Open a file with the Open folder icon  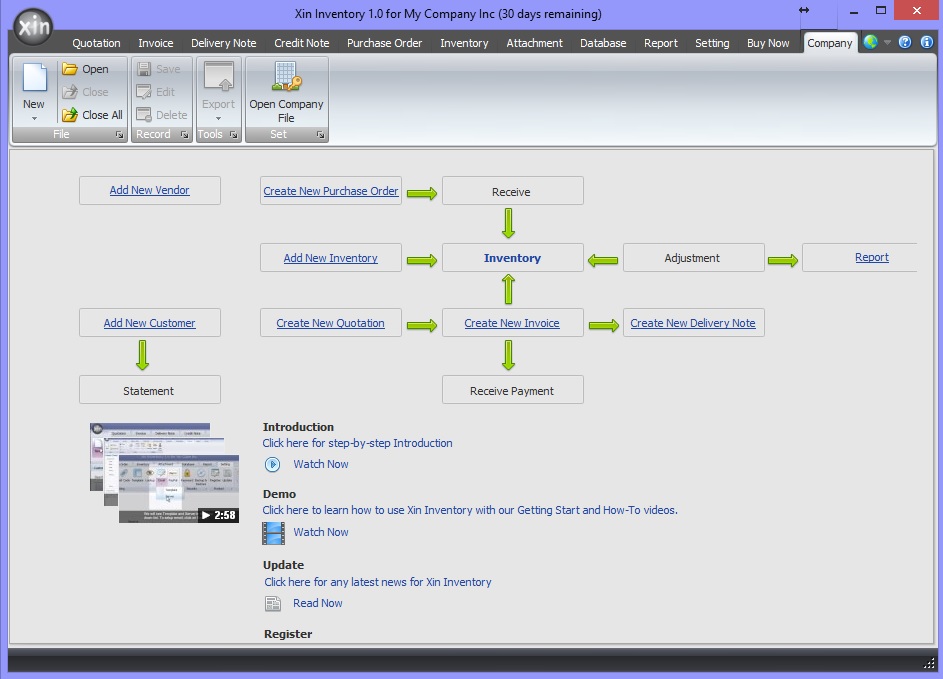[x=70, y=69]
